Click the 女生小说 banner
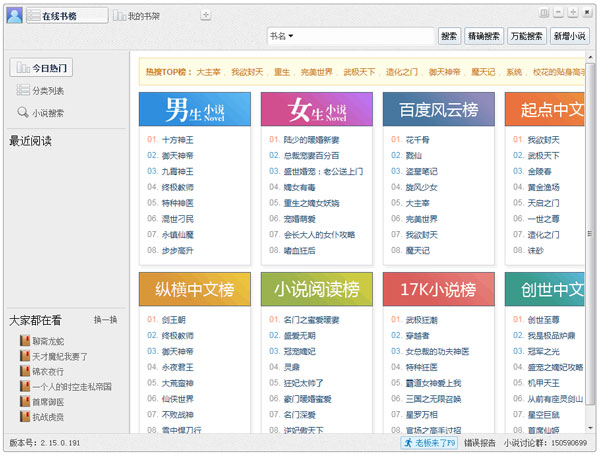This screenshot has width=600, height=455. click(317, 109)
